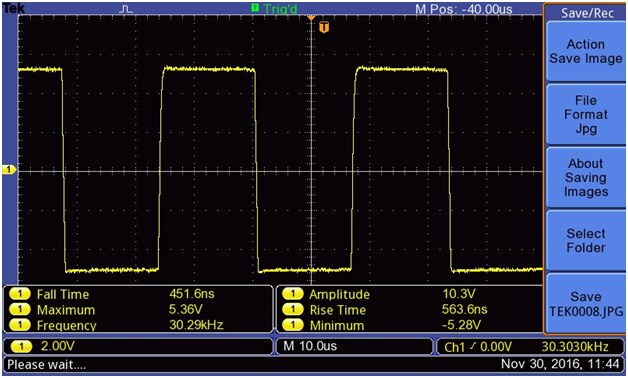628x378 pixels.
Task: Click the channel 1 badge beside Amplitude
Action: point(292,294)
